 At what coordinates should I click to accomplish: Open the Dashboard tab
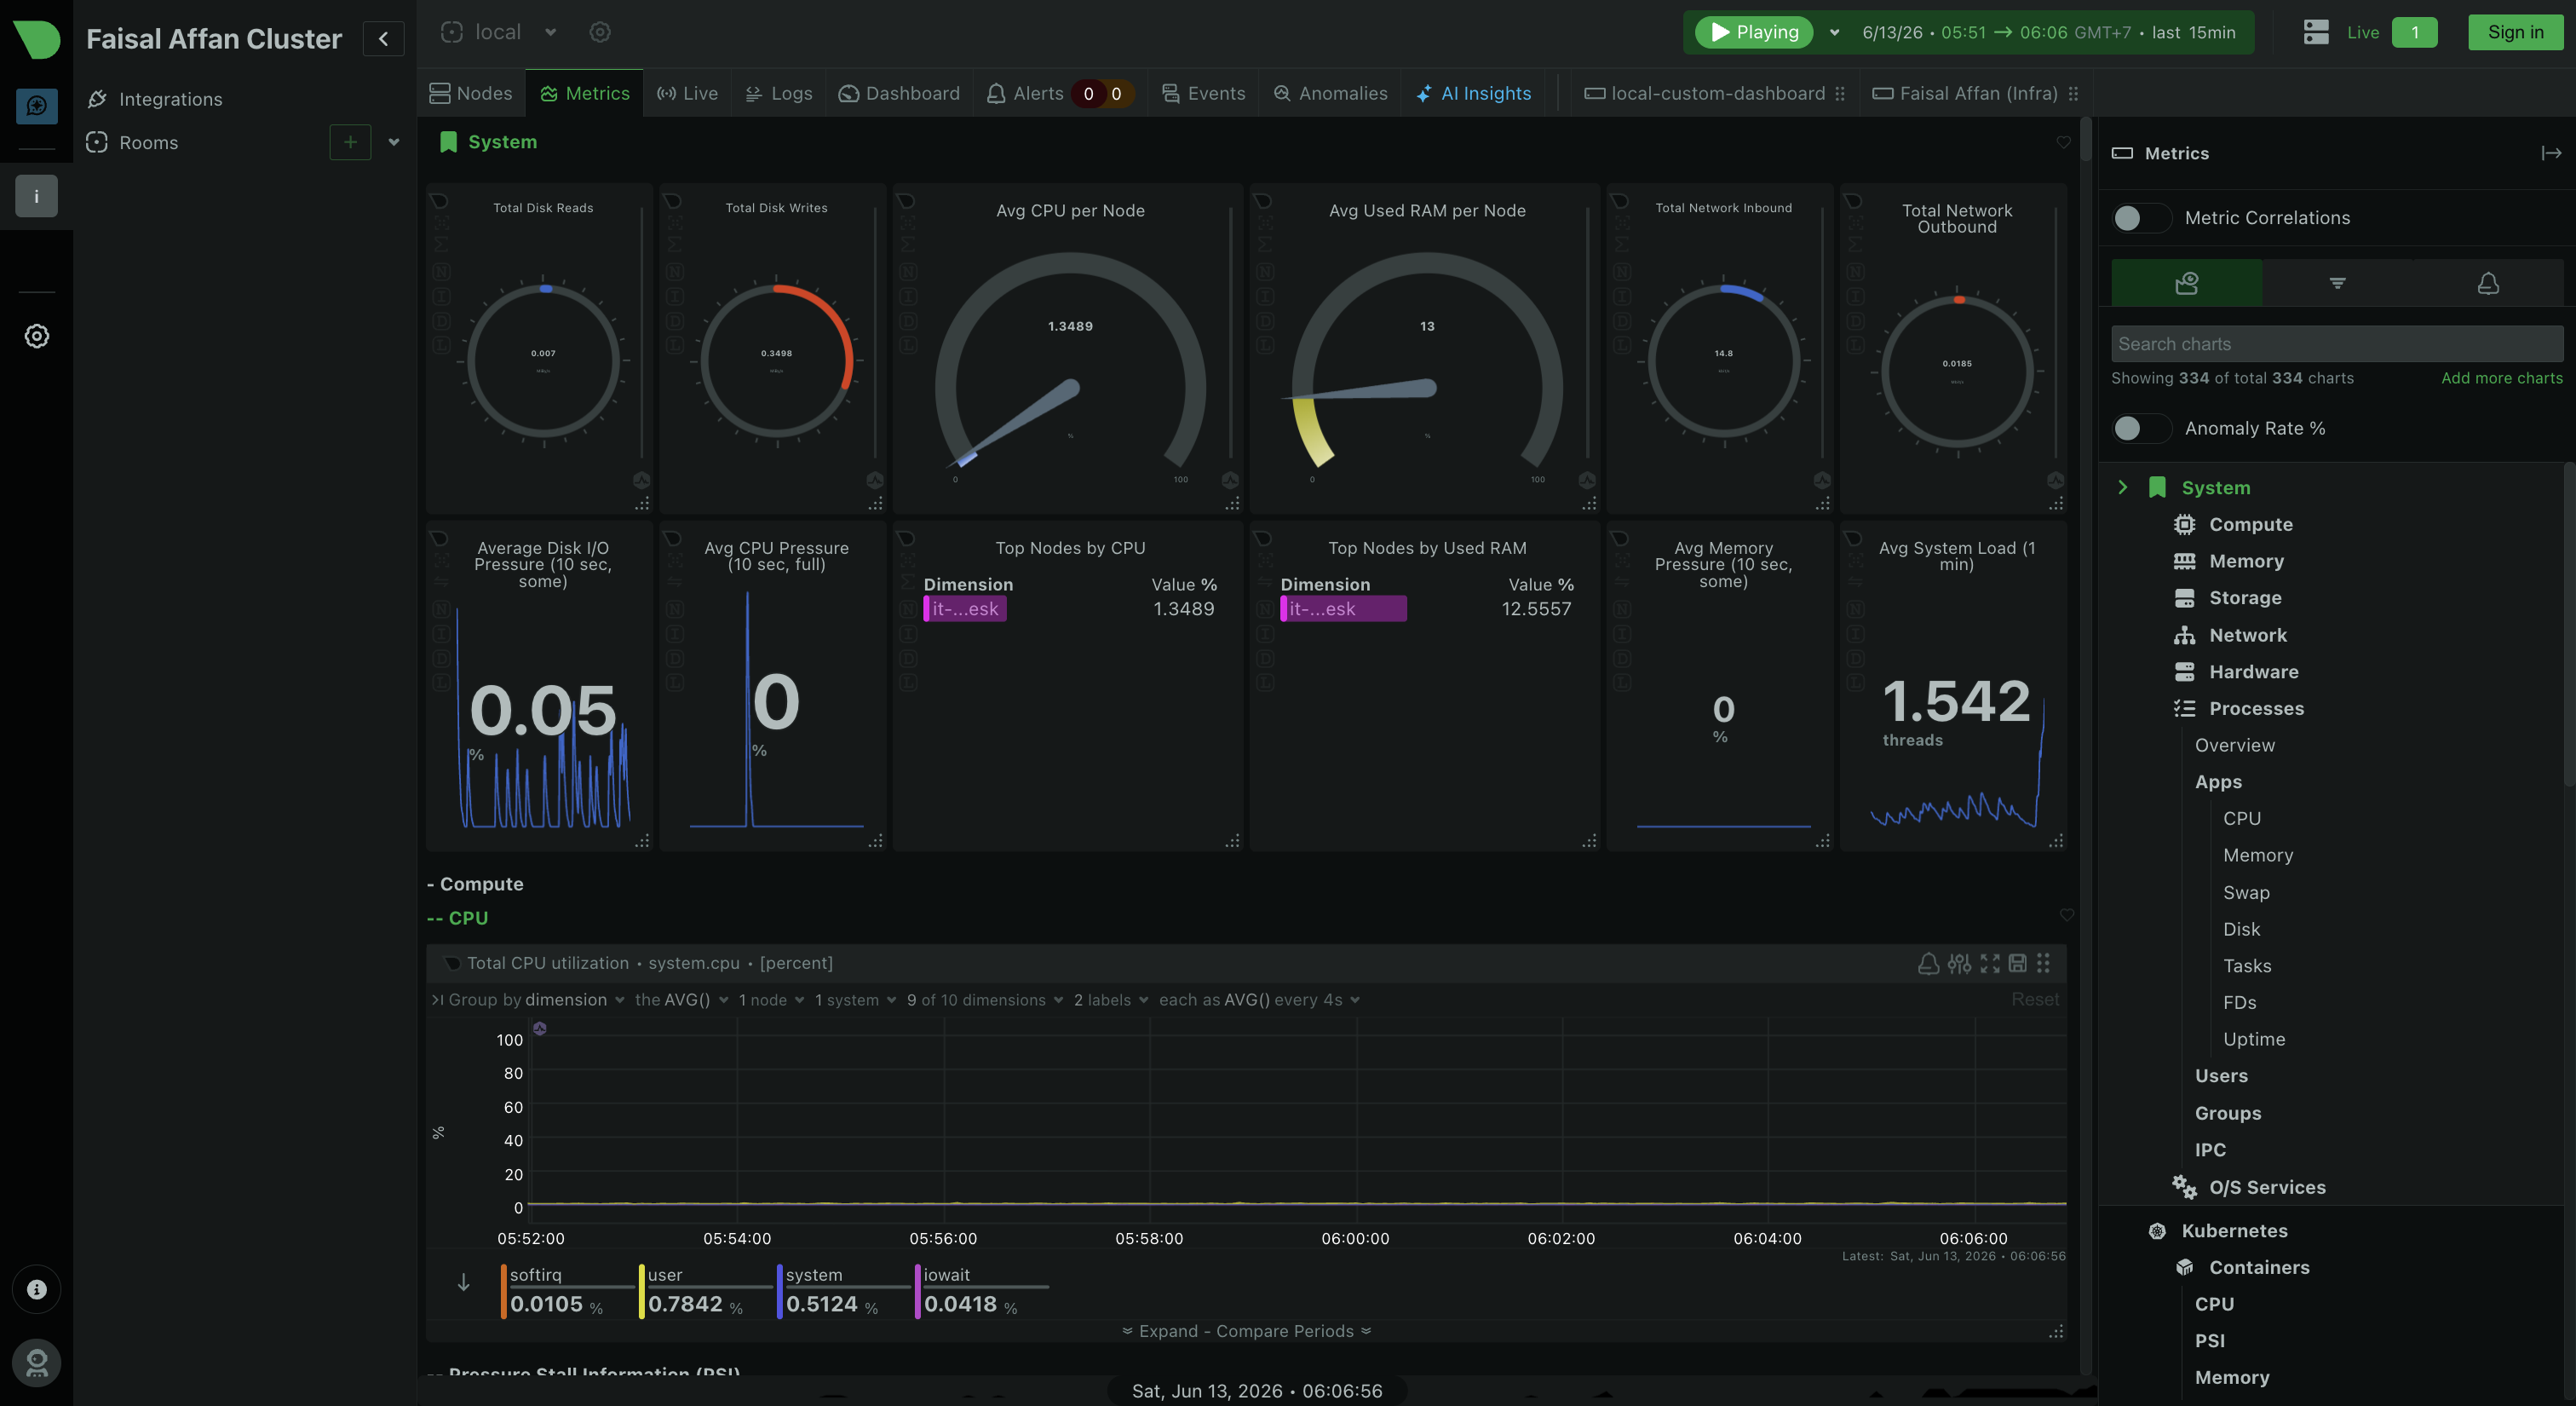(899, 93)
